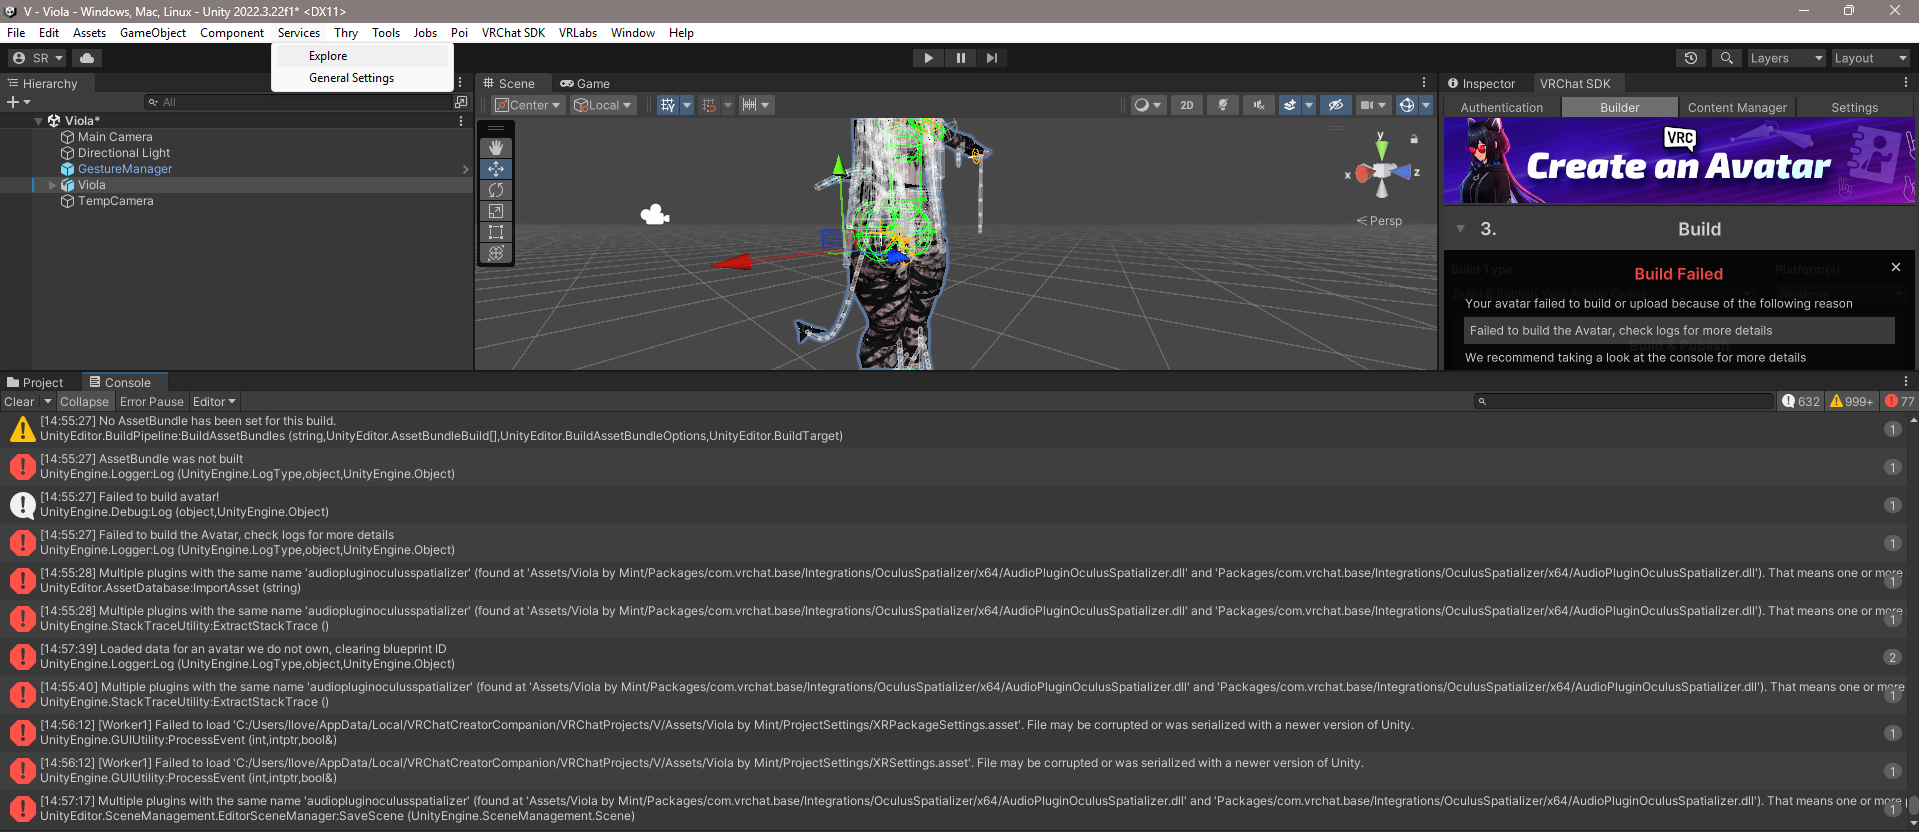The width and height of the screenshot is (1919, 832).
Task: Open the Local rotation dropdown
Action: 603,105
